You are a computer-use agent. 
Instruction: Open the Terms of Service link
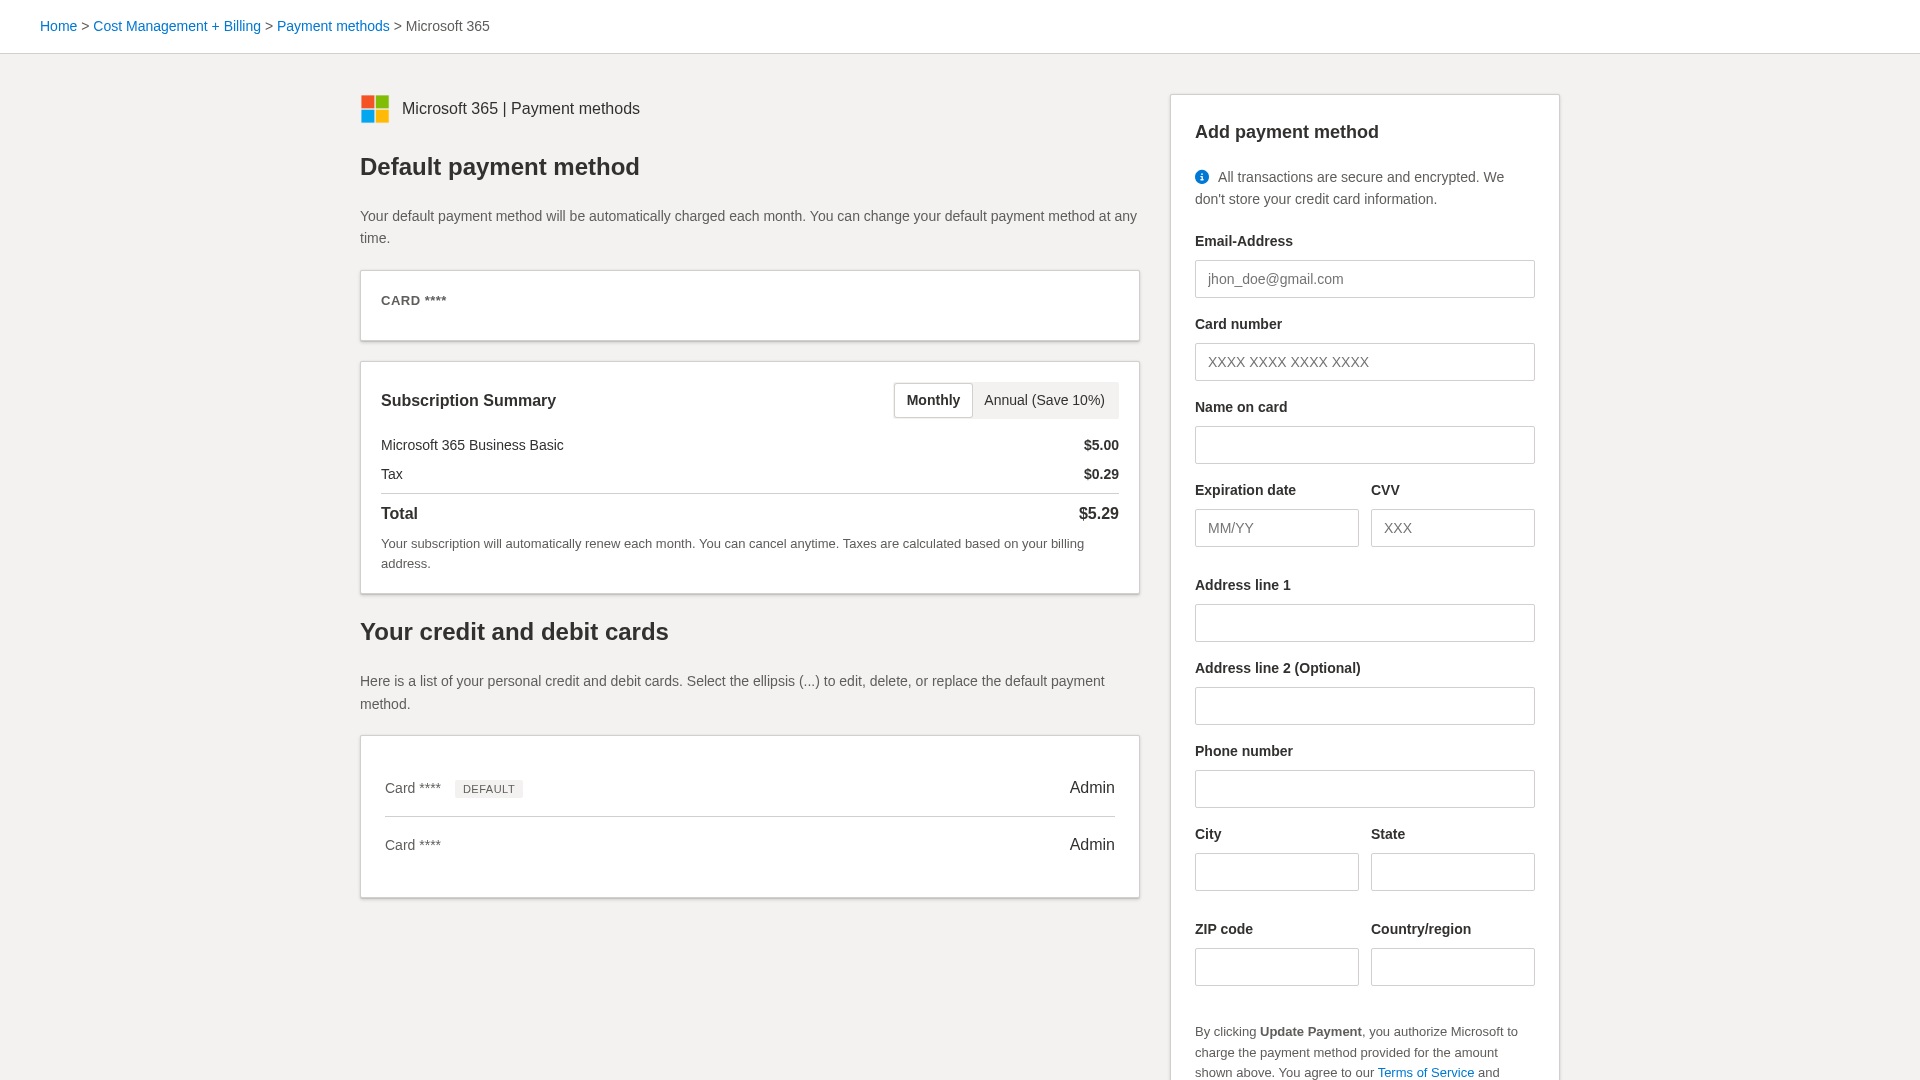[1425, 1072]
